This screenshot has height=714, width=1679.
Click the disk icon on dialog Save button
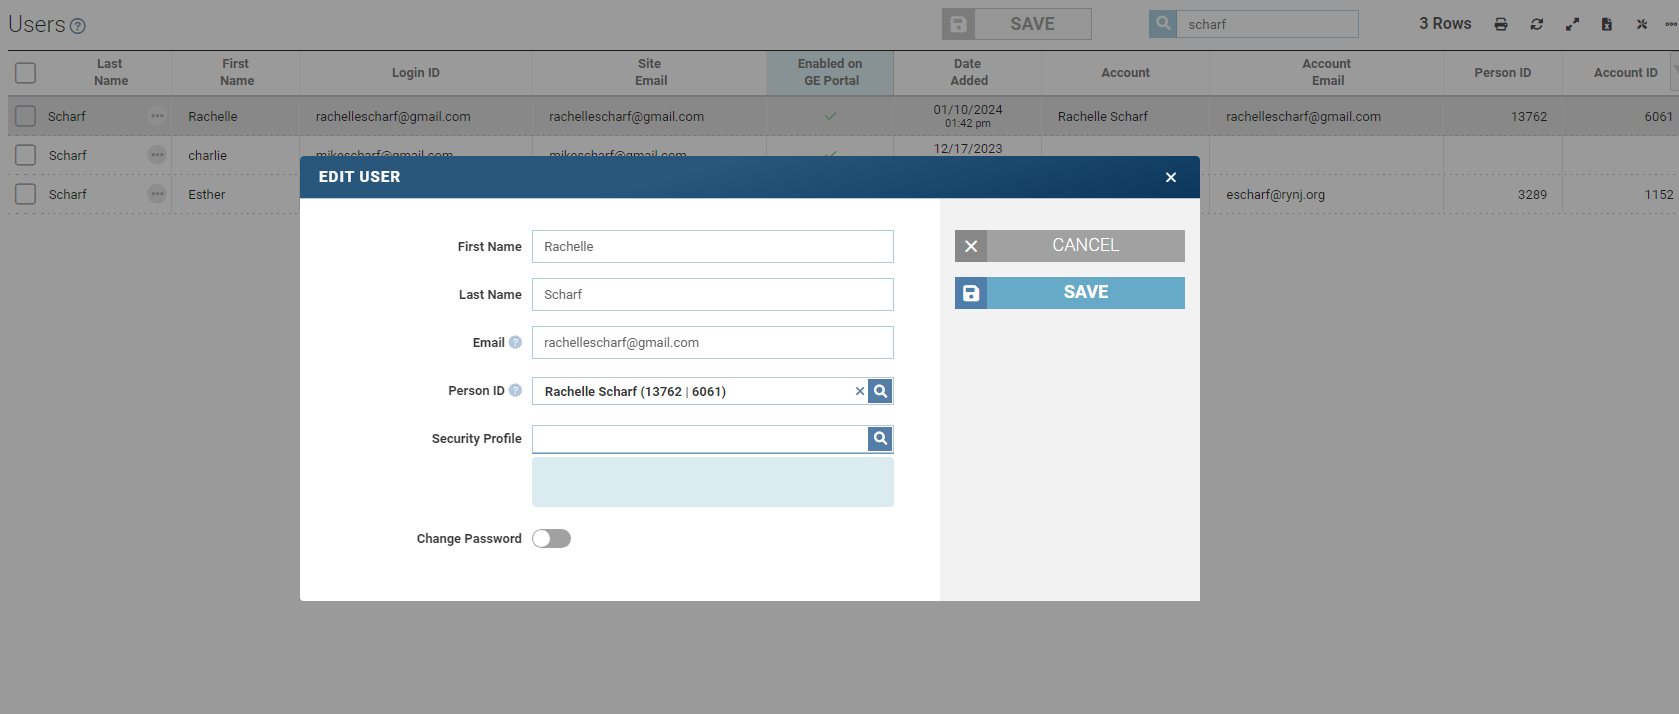pyautogui.click(x=971, y=293)
